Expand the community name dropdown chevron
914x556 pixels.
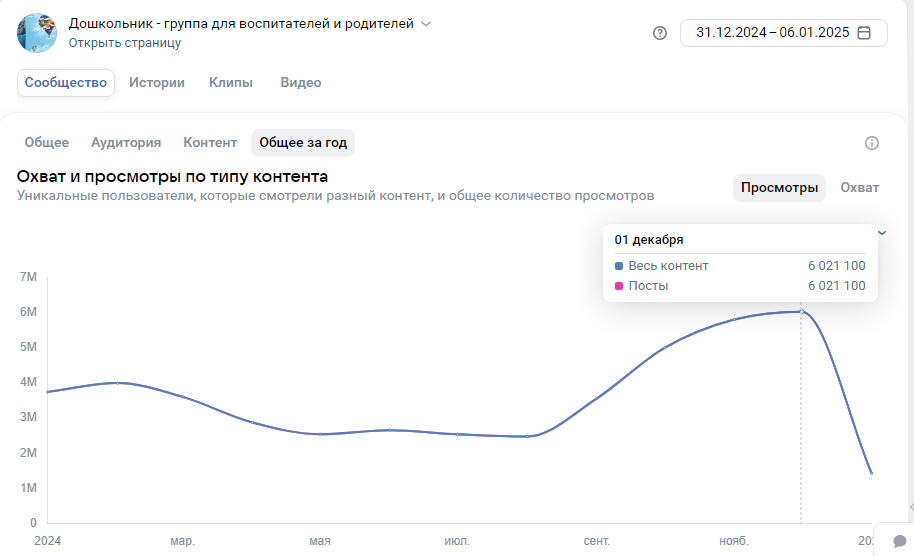pos(426,24)
